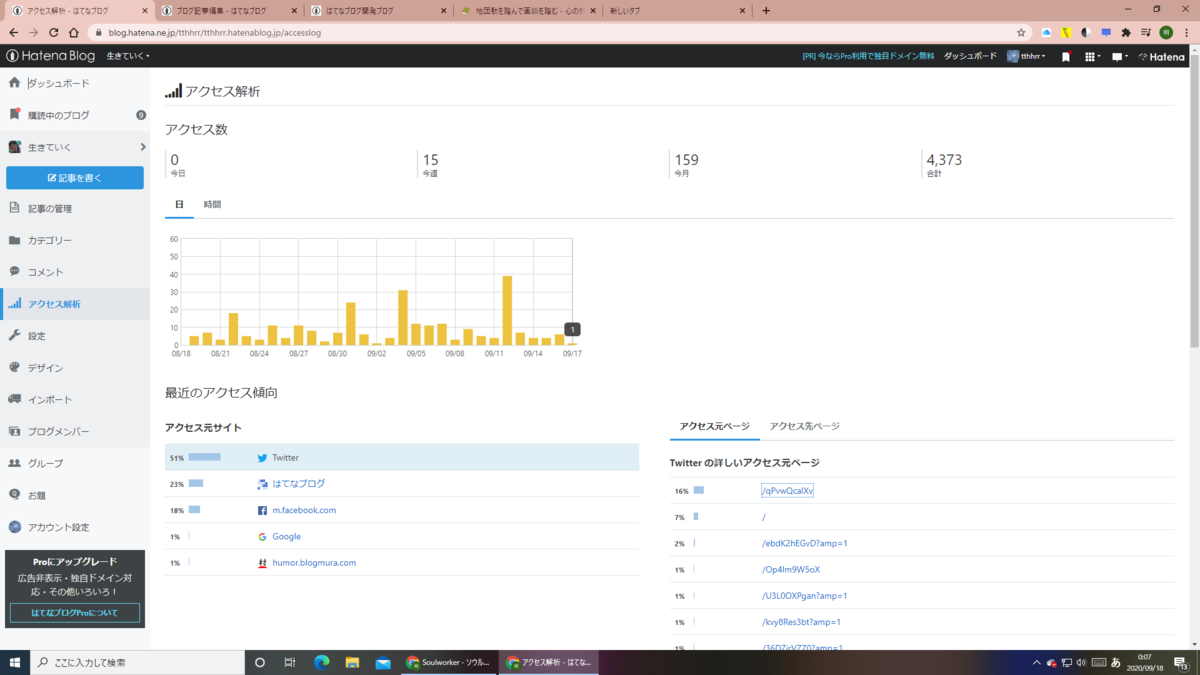
Task: Open 記事の管理 in the sidebar
Action: (50, 208)
